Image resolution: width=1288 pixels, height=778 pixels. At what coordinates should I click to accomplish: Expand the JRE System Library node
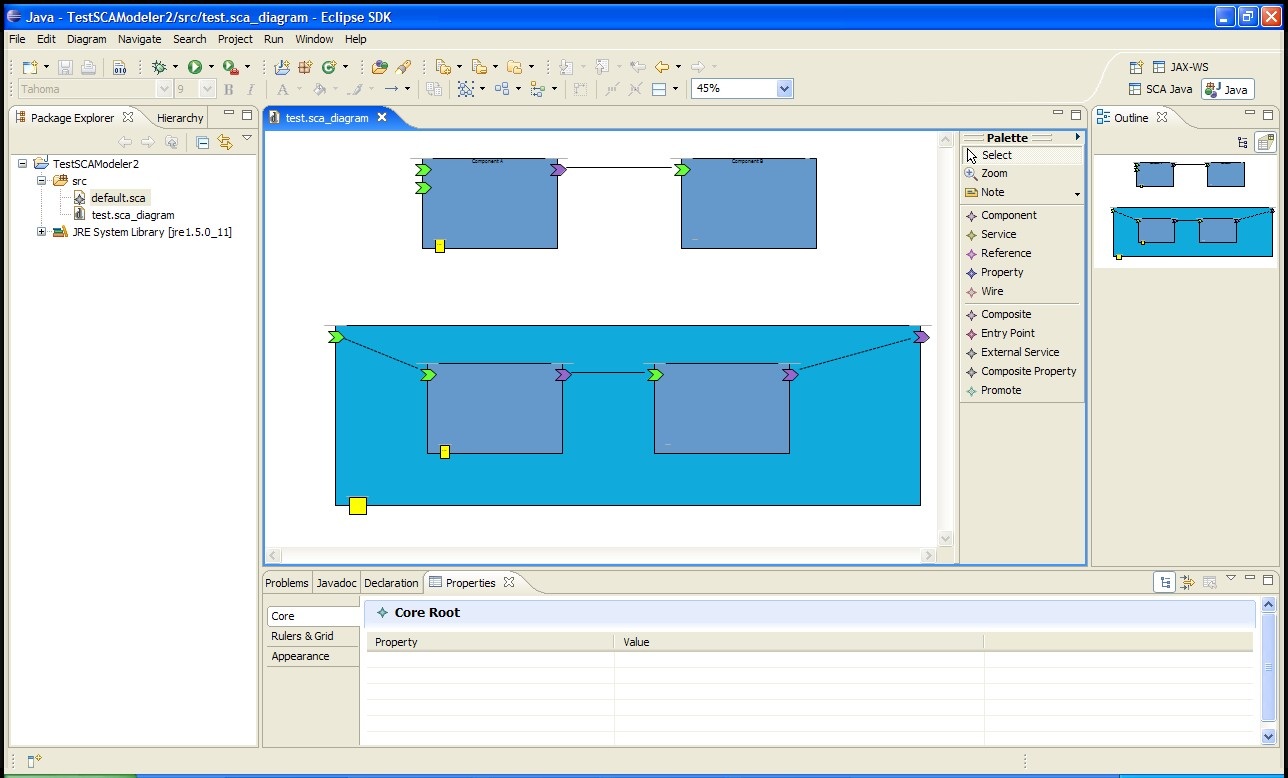tap(42, 232)
